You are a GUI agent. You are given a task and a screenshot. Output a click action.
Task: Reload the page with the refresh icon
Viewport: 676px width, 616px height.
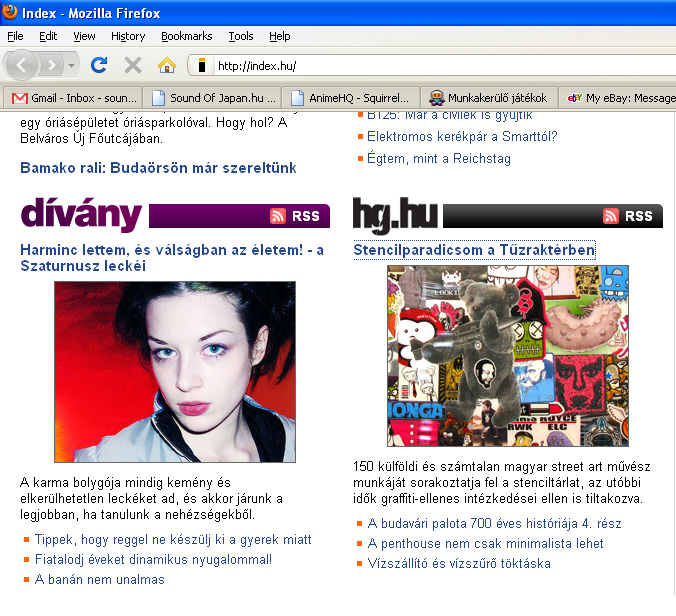(99, 65)
